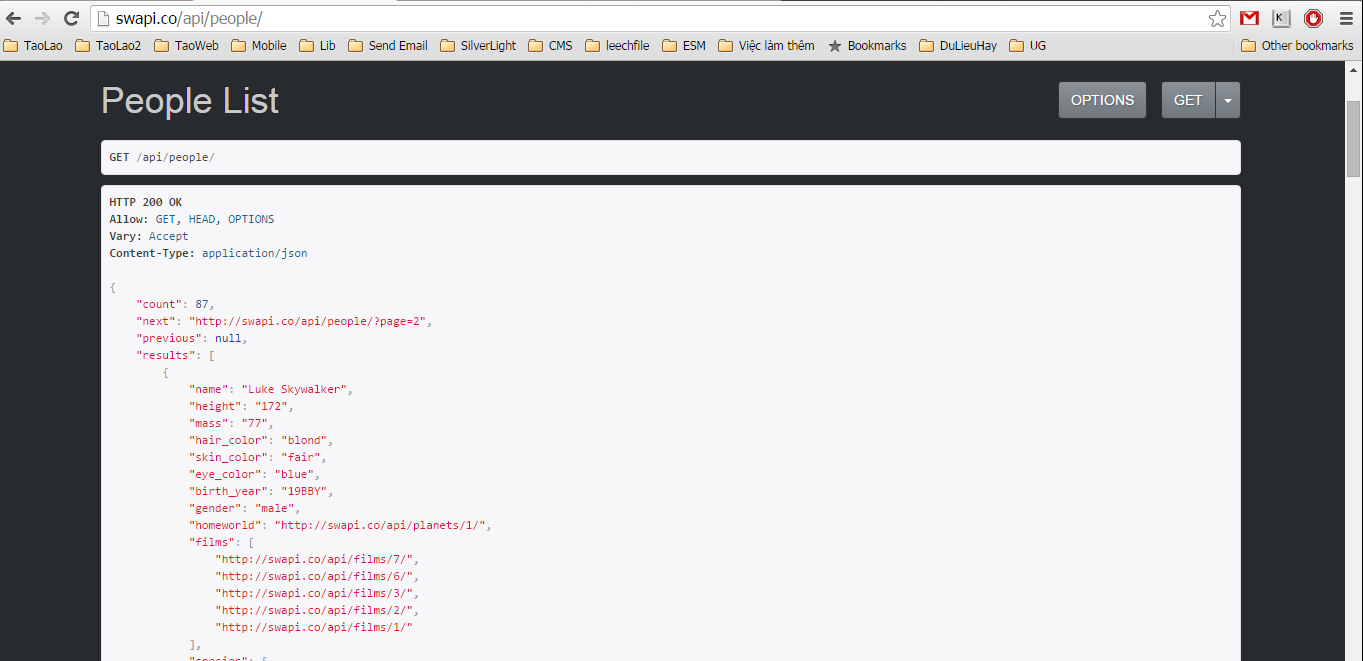Click the GET request button
The image size is (1363, 661).
click(1188, 100)
